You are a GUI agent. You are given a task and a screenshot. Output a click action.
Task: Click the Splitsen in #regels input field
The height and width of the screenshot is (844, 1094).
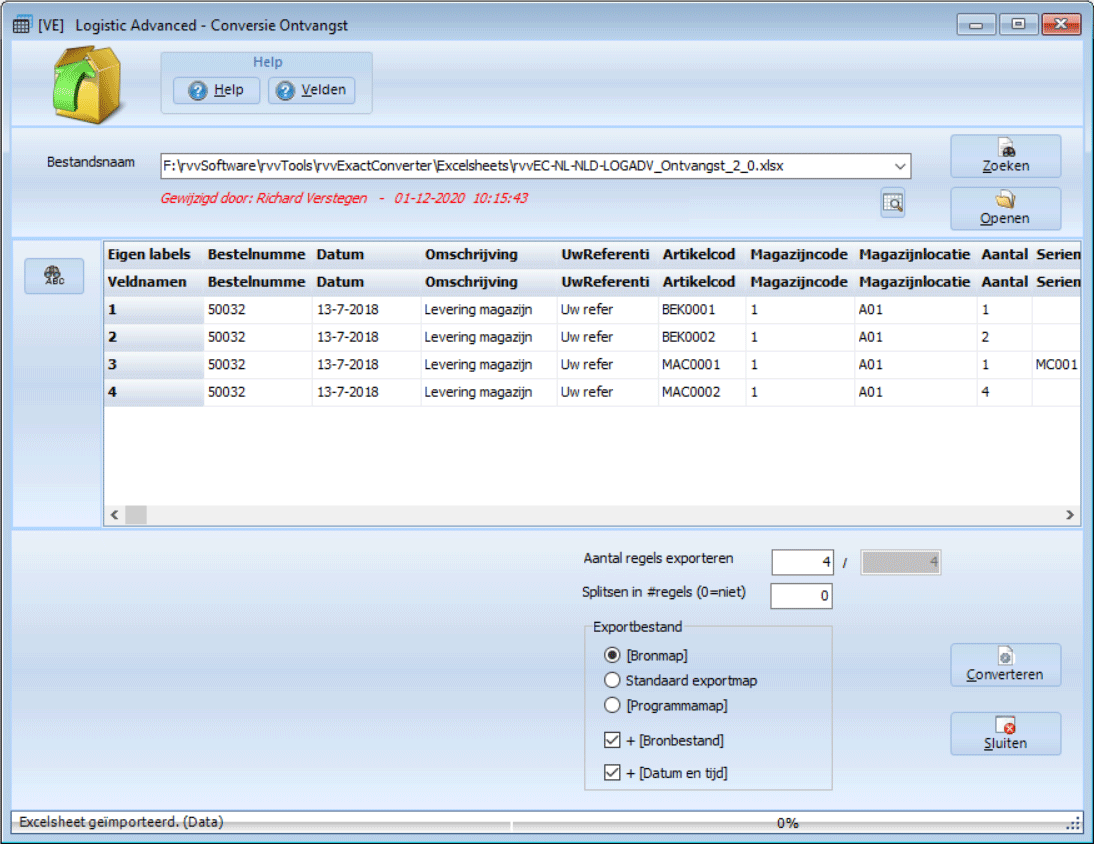pos(801,596)
